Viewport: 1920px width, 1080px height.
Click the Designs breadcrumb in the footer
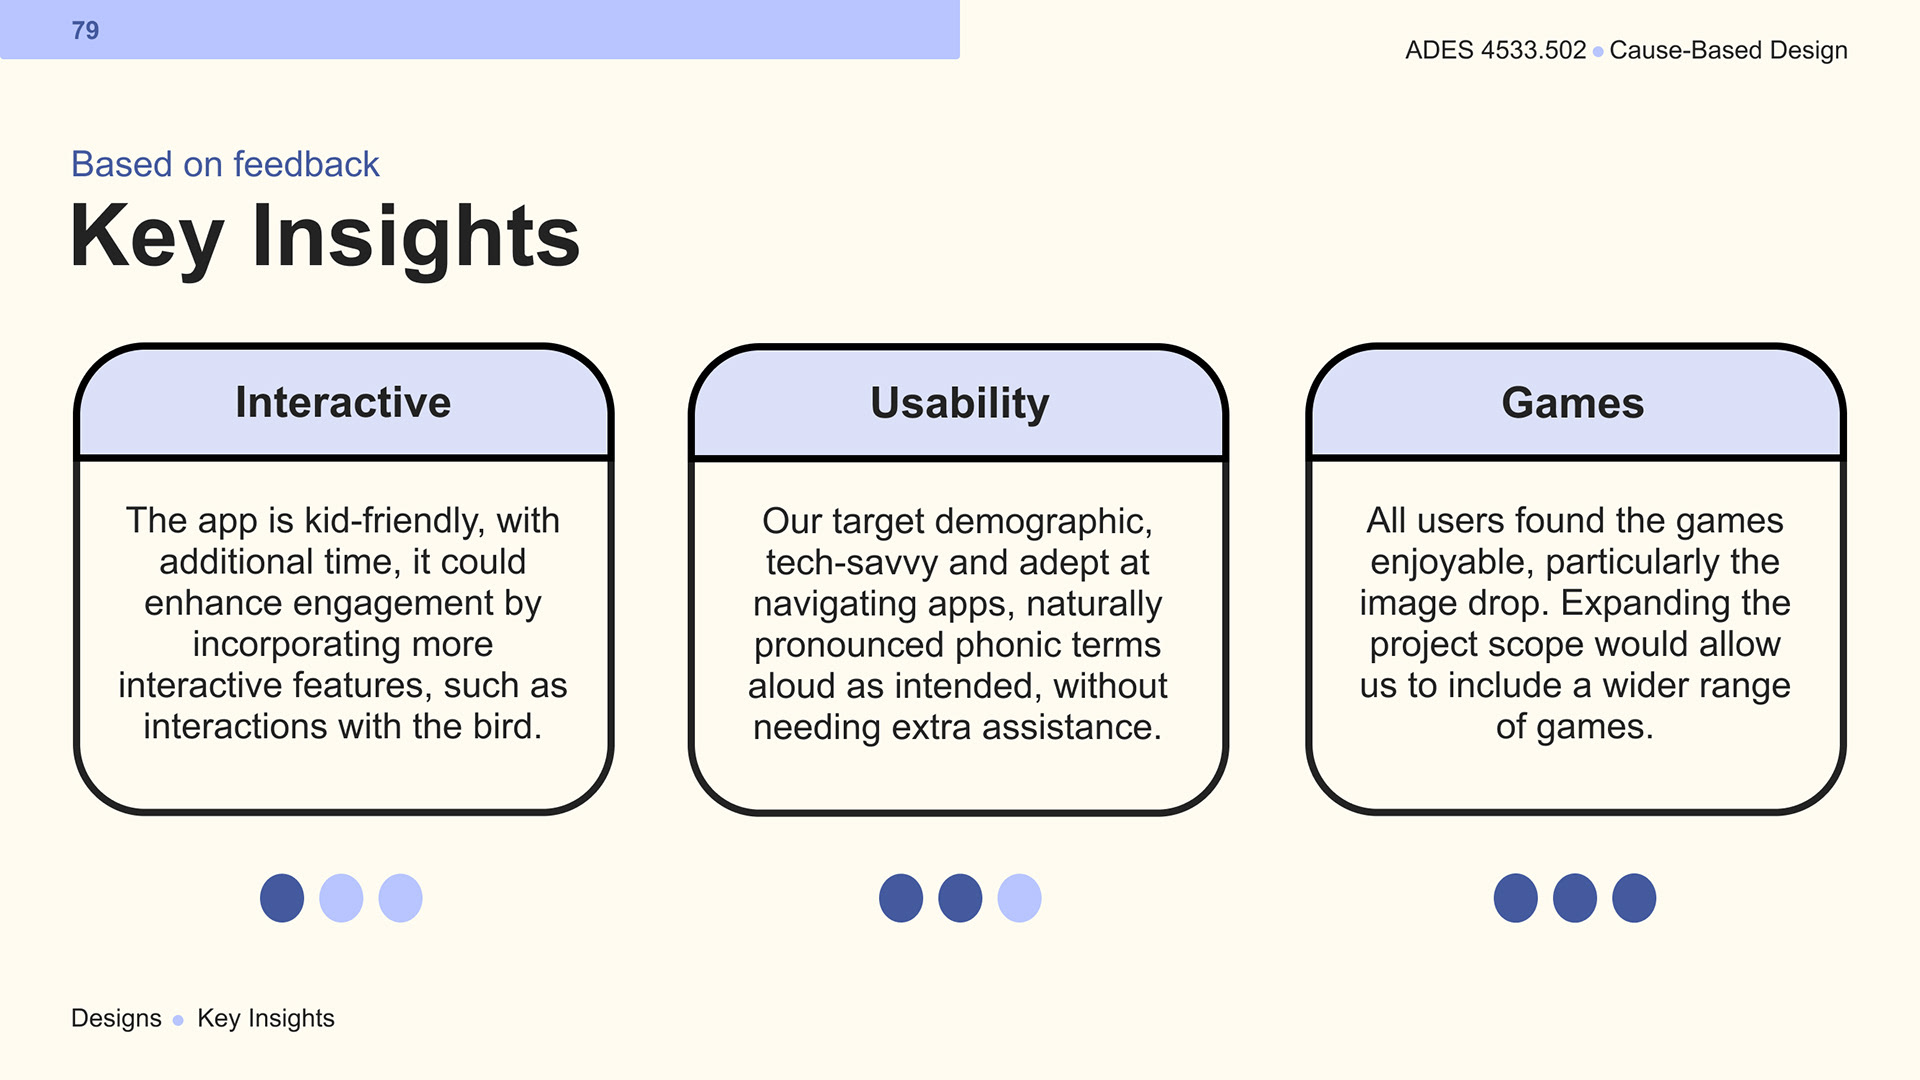[116, 1018]
